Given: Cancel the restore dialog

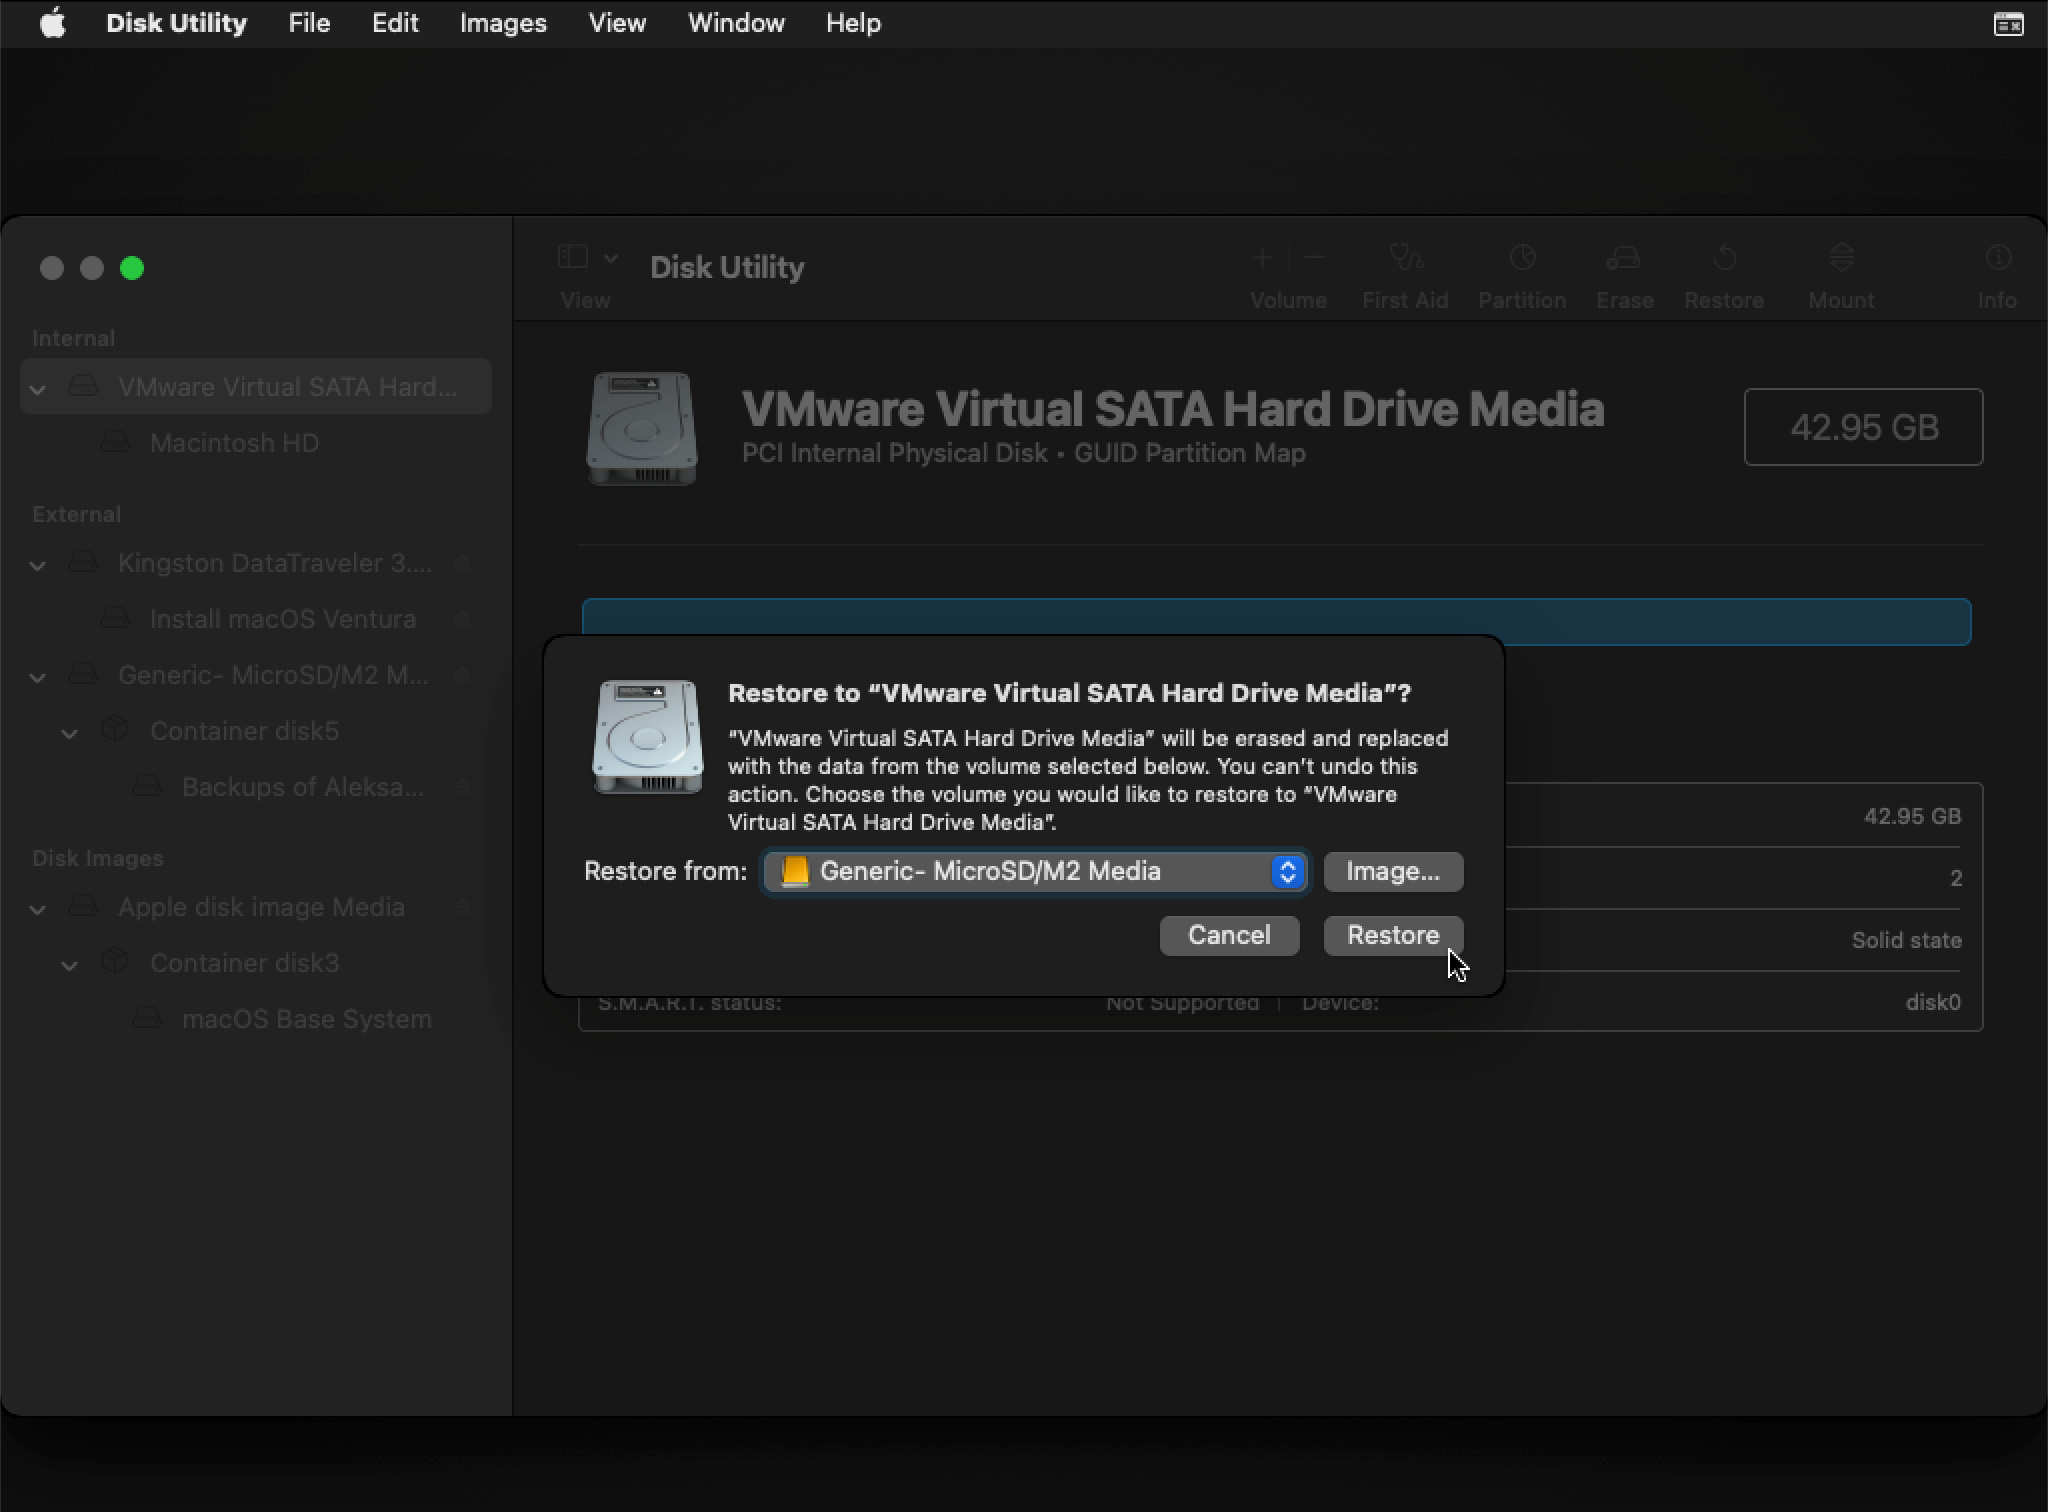Looking at the screenshot, I should tap(1229, 935).
